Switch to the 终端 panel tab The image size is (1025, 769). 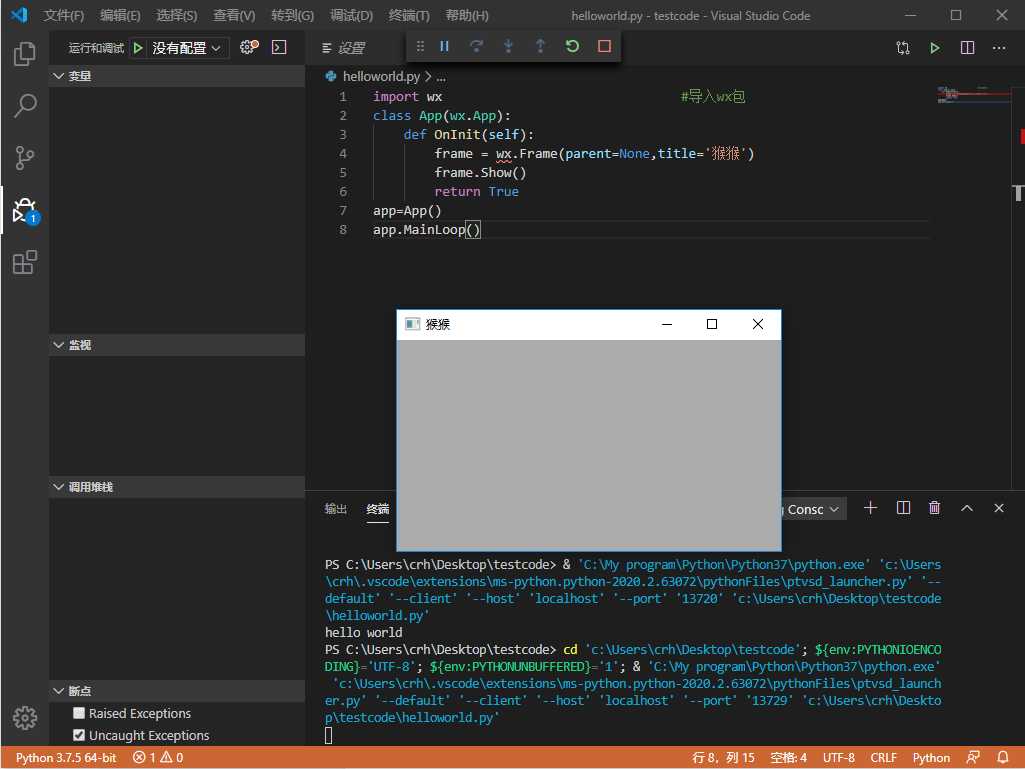click(378, 509)
